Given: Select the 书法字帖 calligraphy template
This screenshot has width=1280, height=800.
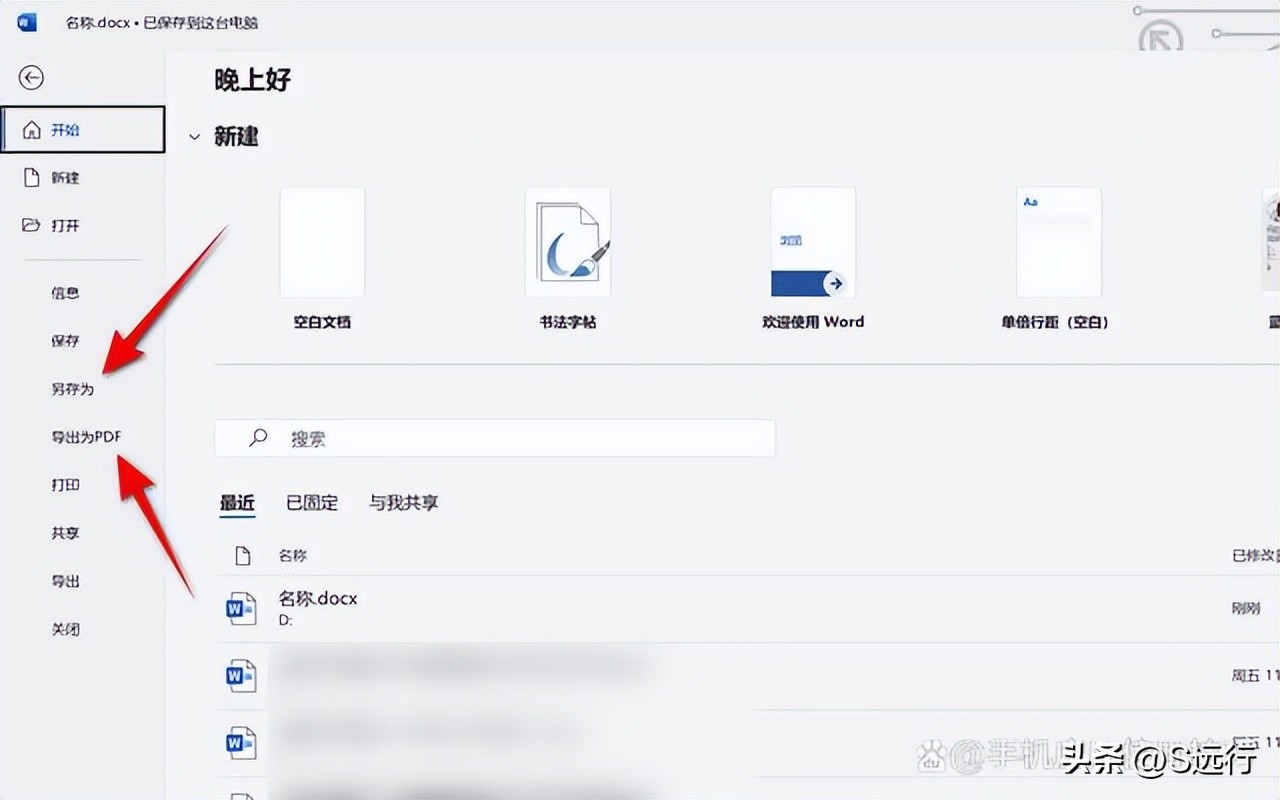Looking at the screenshot, I should tap(567, 241).
